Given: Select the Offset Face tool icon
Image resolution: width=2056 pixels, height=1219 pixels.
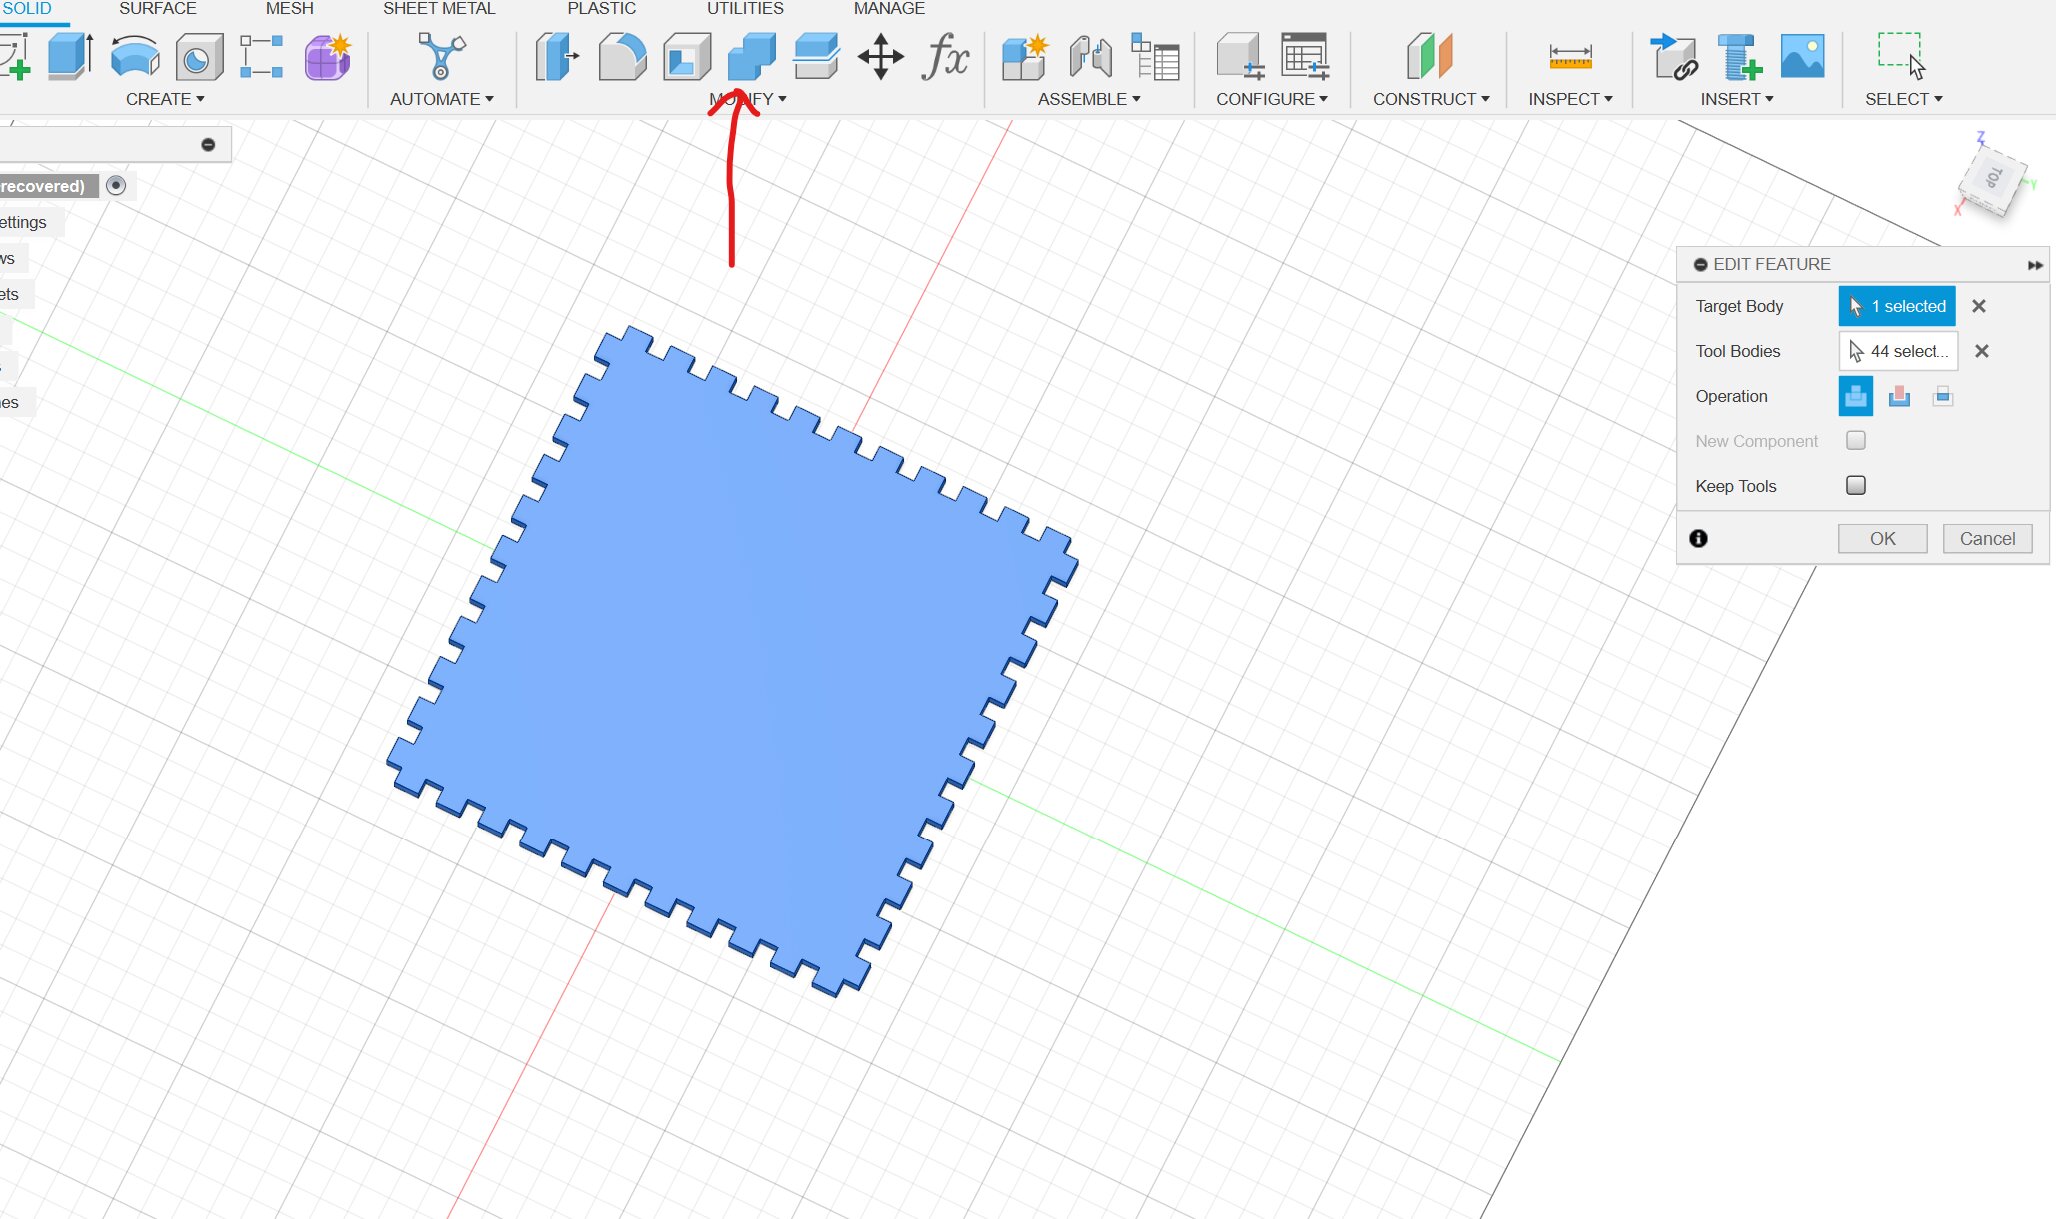Looking at the screenshot, I should tap(816, 56).
